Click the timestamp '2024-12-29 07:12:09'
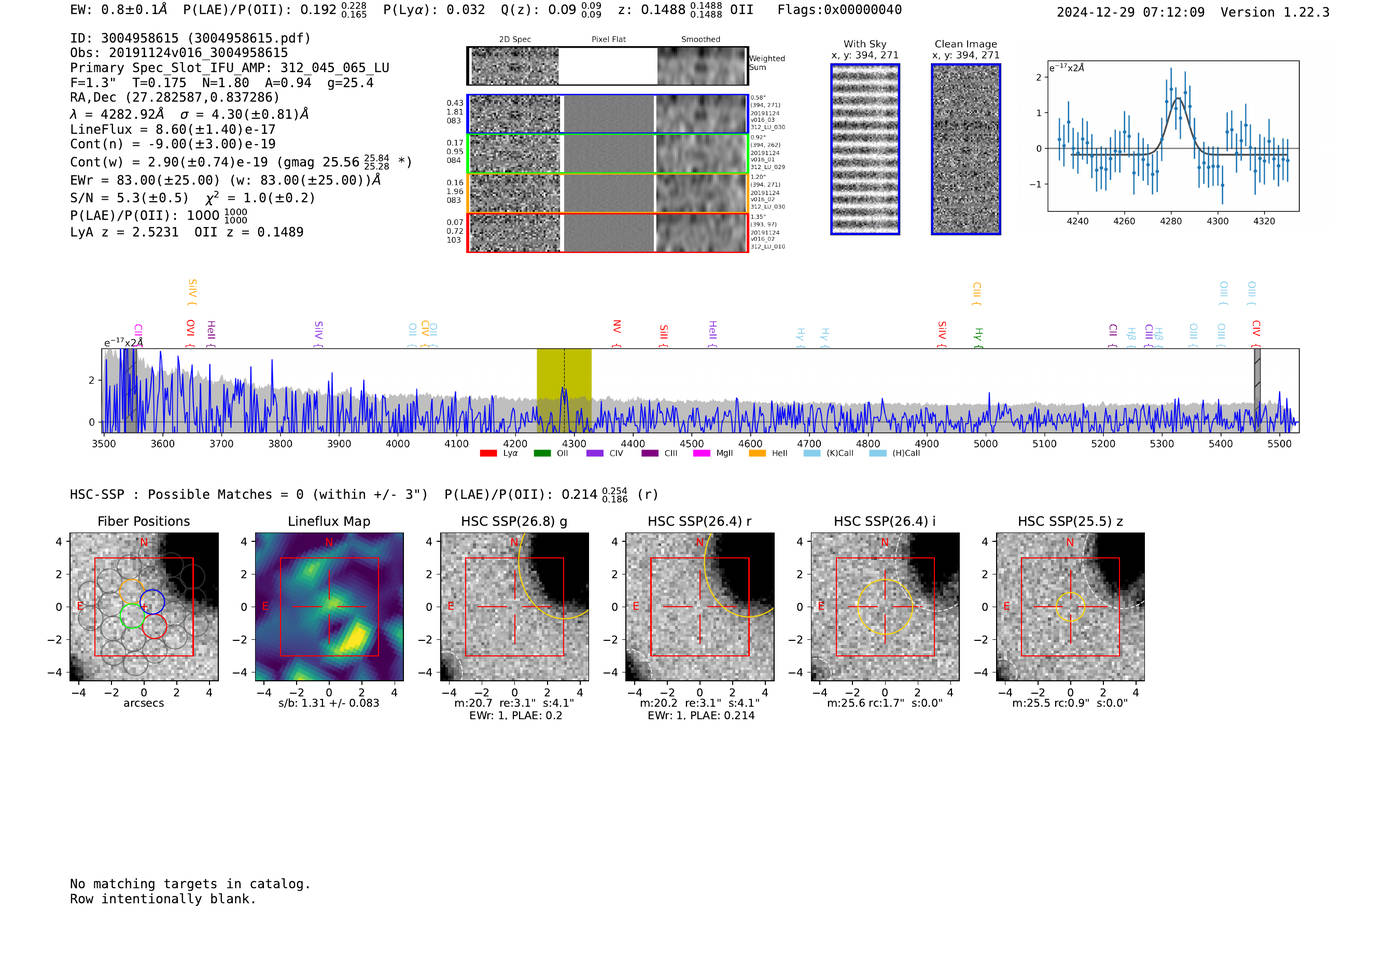 click(x=1131, y=12)
